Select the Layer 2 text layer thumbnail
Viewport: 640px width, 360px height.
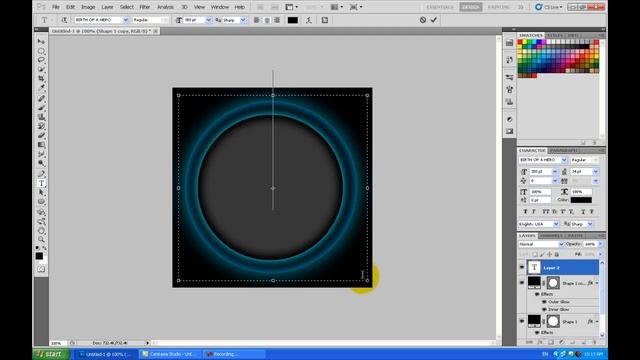[x=534, y=267]
